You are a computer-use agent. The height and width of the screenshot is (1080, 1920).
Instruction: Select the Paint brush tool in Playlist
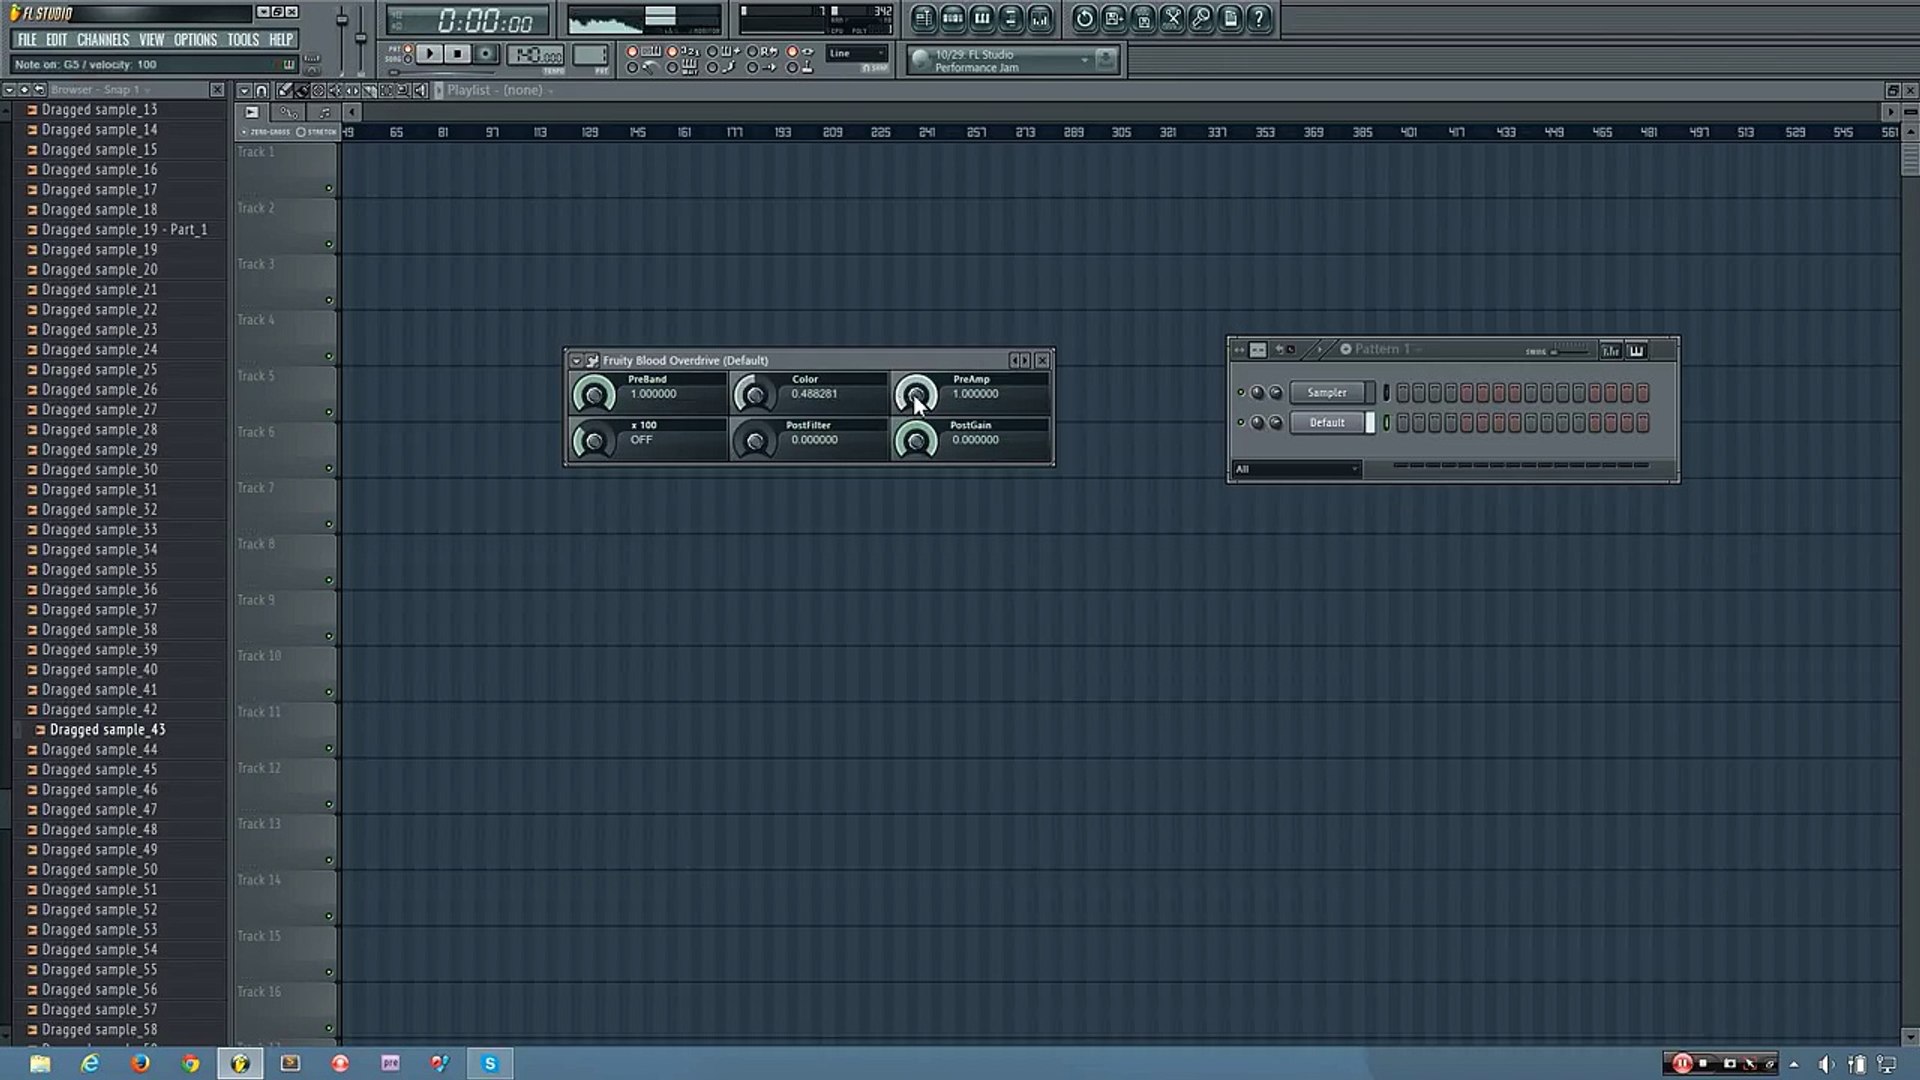pyautogui.click(x=301, y=90)
